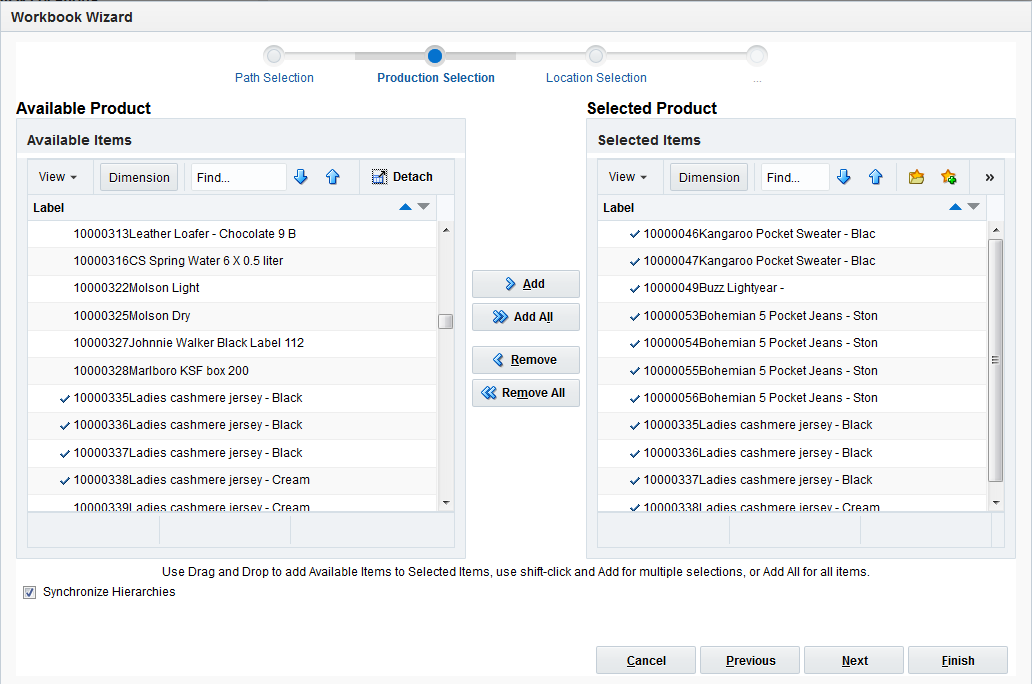This screenshot has width=1032, height=684.
Task: Click the open folder icon in Selected Items toolbar
Action: click(916, 177)
